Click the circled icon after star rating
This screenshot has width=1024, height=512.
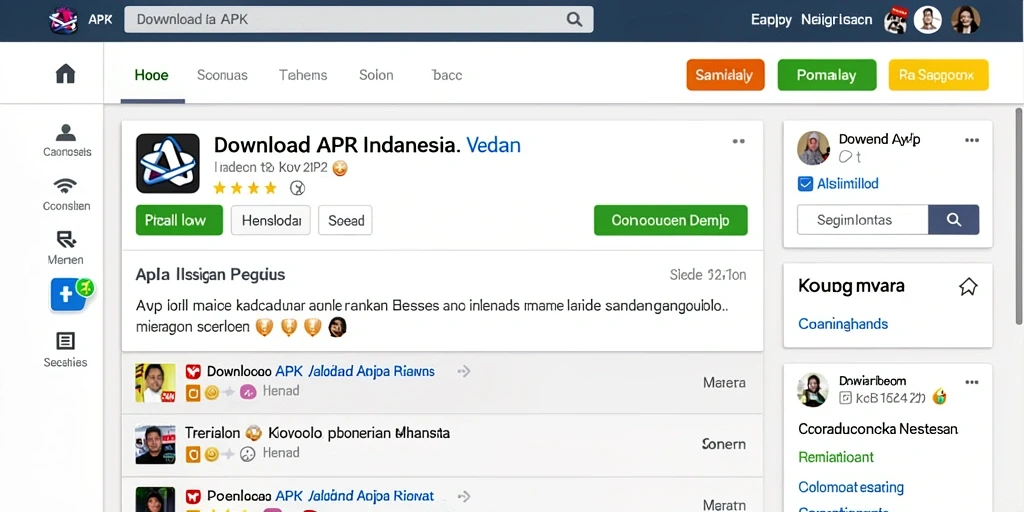(x=297, y=189)
